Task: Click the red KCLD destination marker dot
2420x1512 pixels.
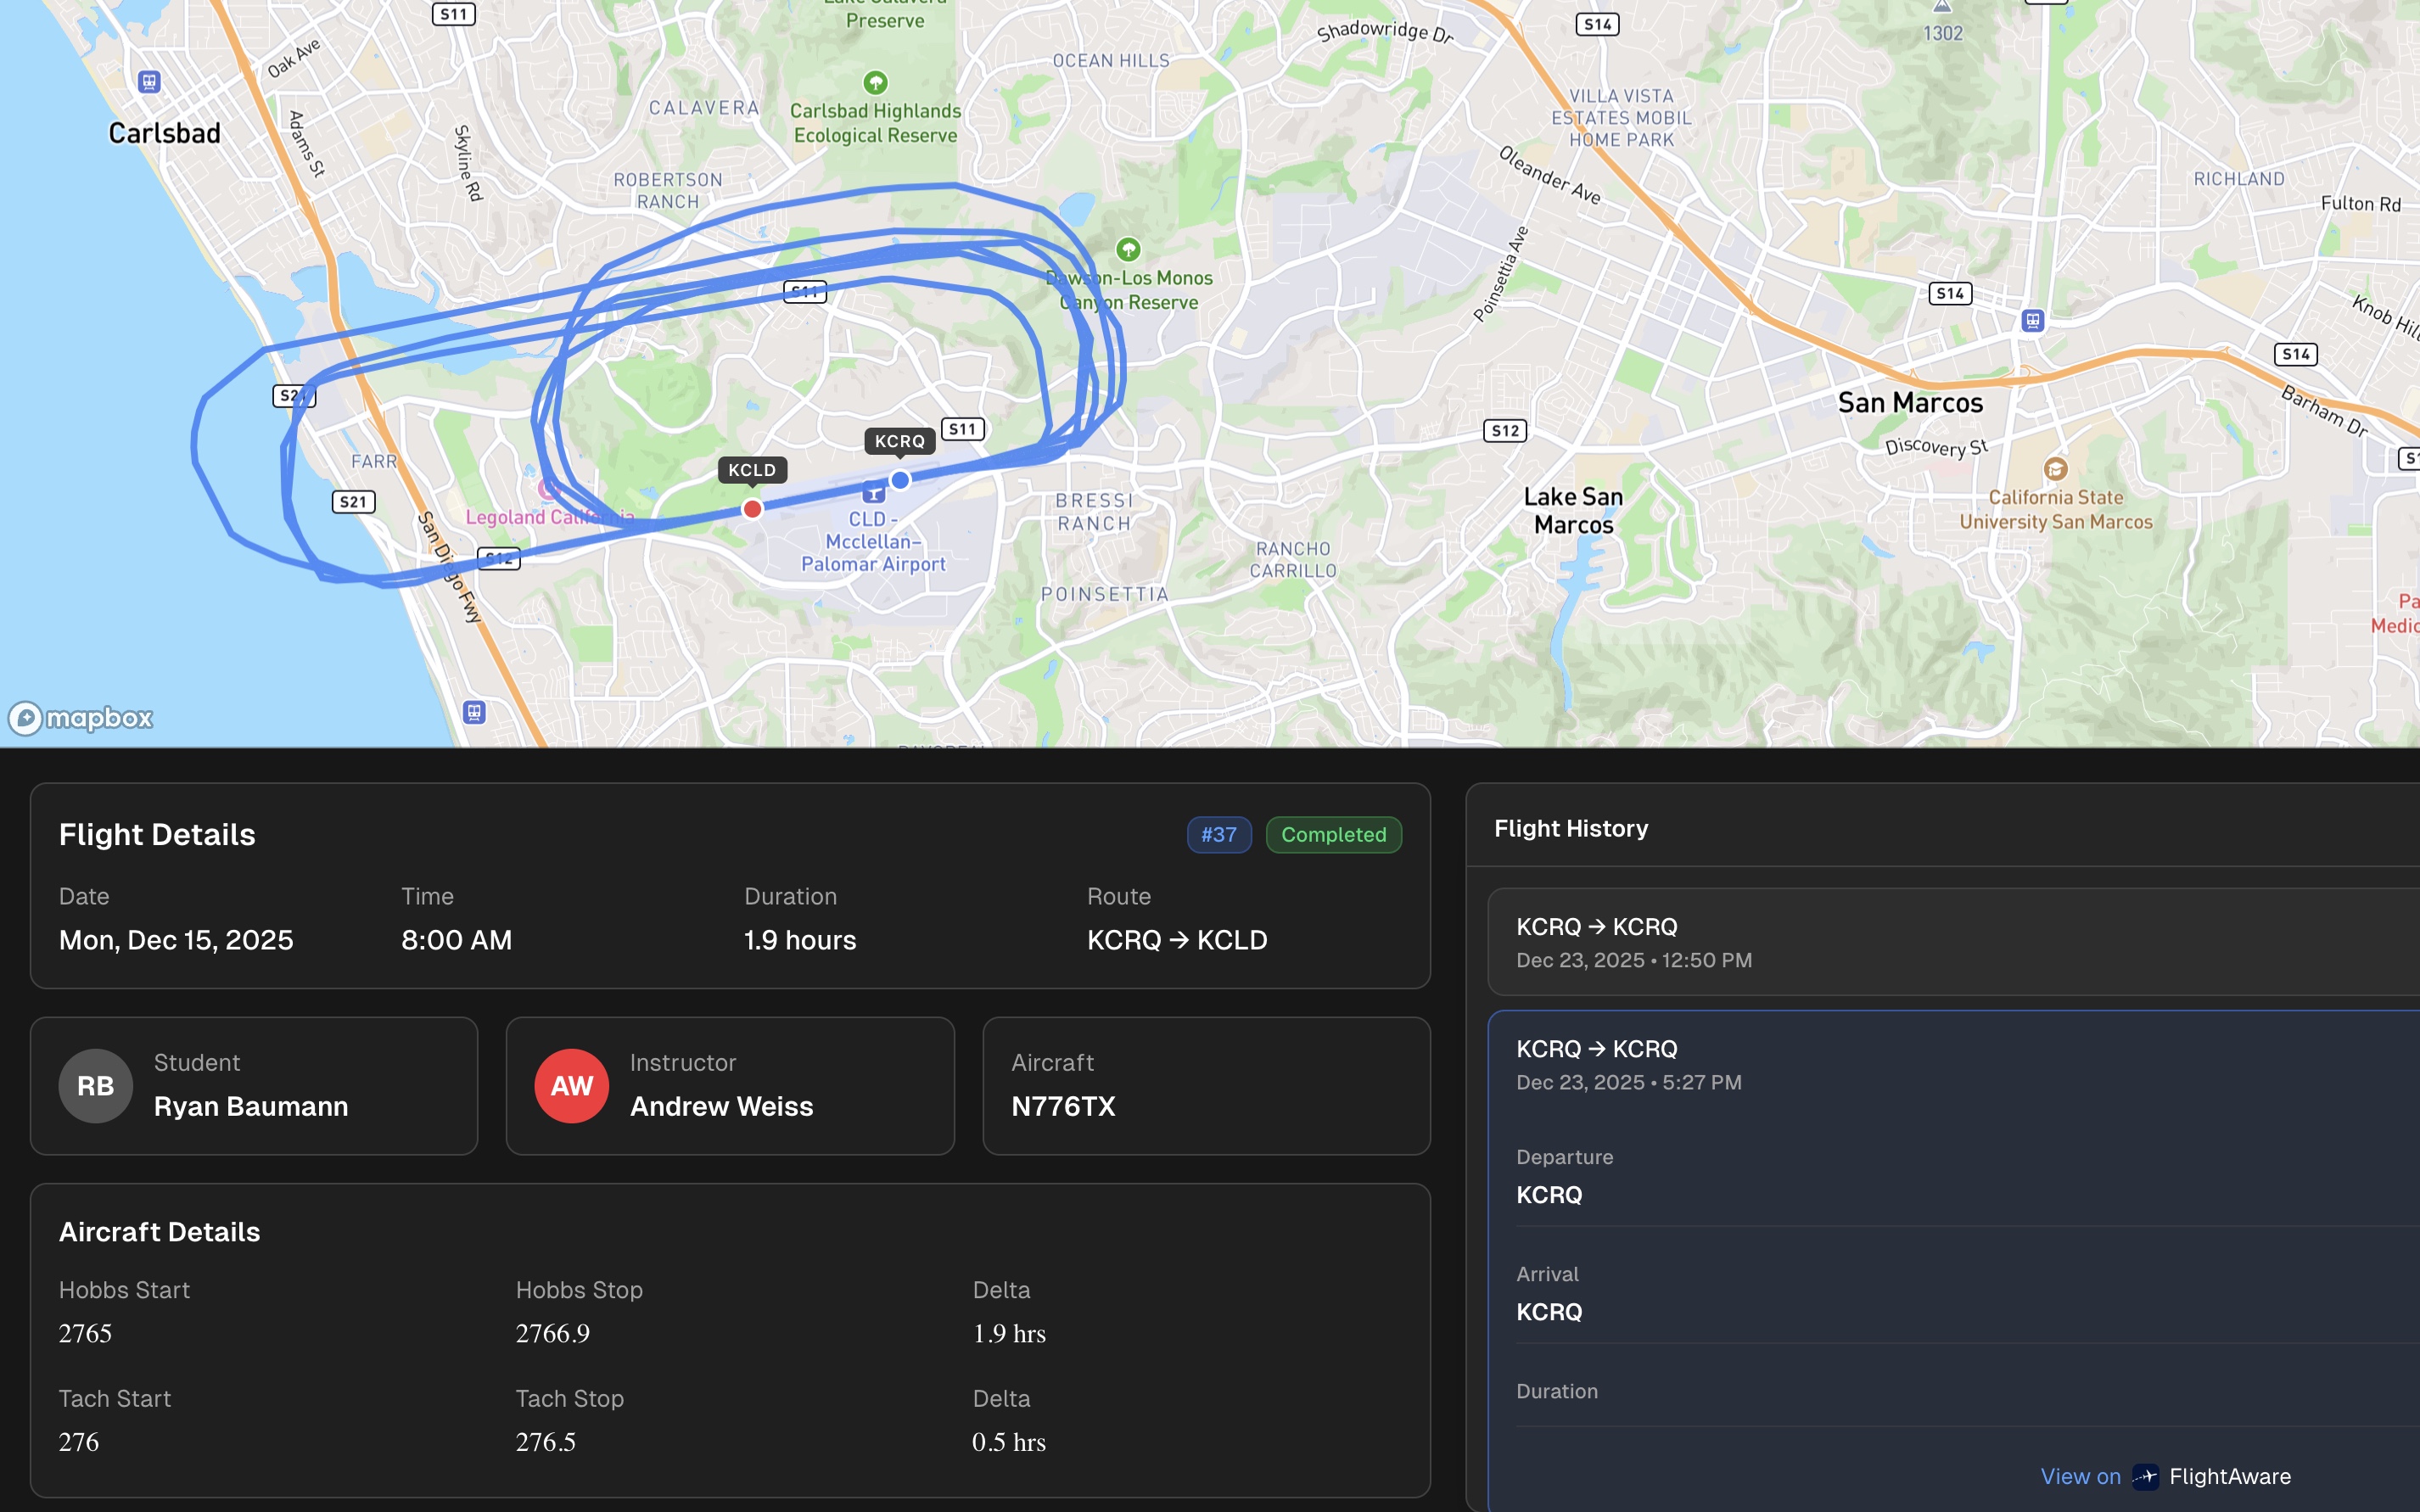Action: 752,509
